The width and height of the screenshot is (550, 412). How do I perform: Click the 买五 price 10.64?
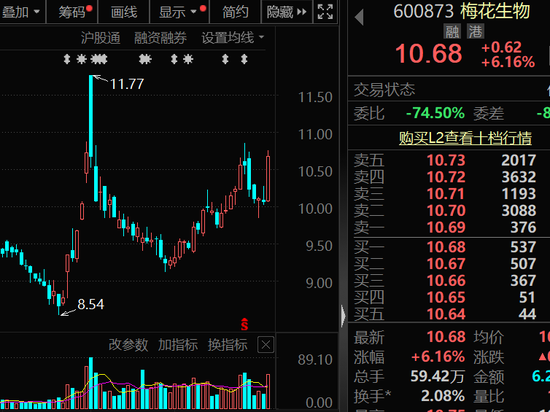pos(446,314)
